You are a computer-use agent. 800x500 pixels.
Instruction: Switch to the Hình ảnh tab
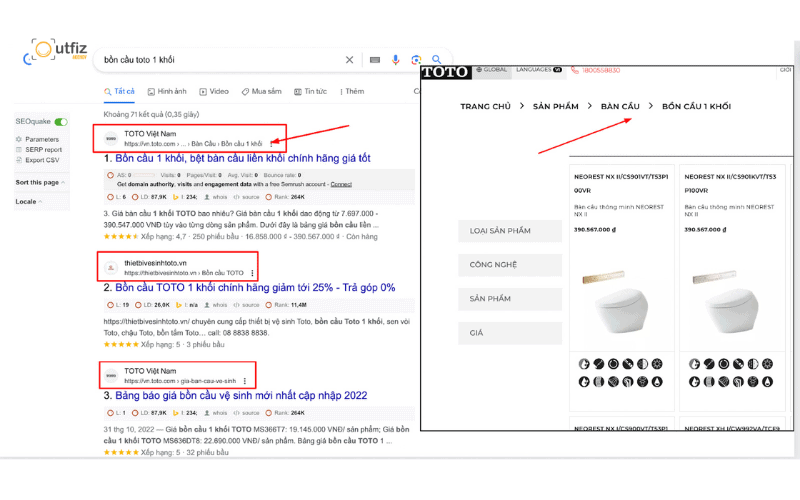point(167,91)
